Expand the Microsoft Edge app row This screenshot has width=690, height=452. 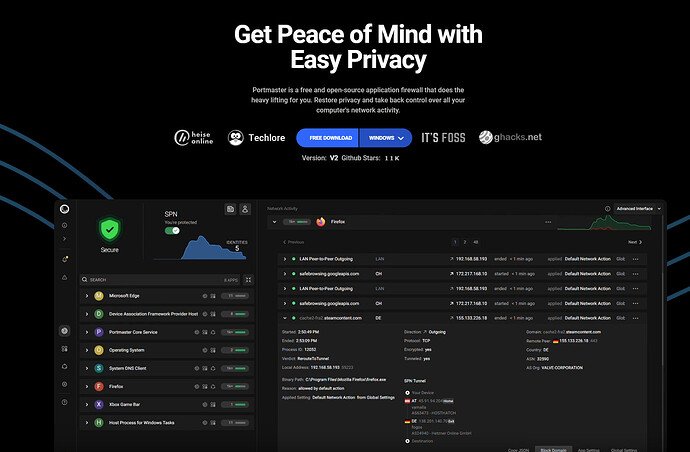[x=87, y=296]
